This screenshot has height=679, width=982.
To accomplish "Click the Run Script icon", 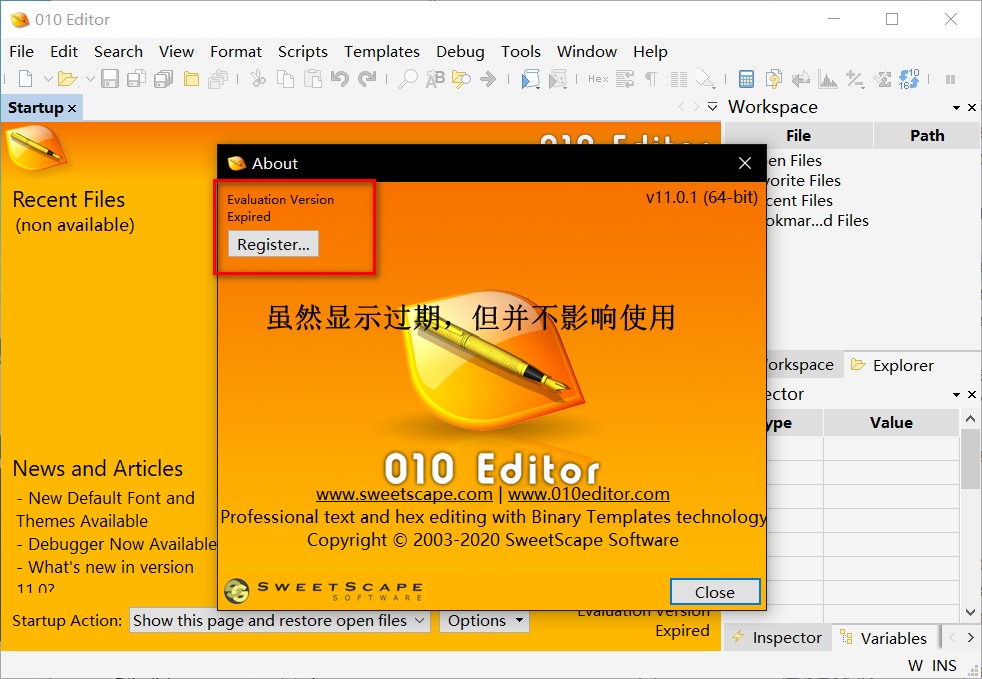I will [530, 79].
